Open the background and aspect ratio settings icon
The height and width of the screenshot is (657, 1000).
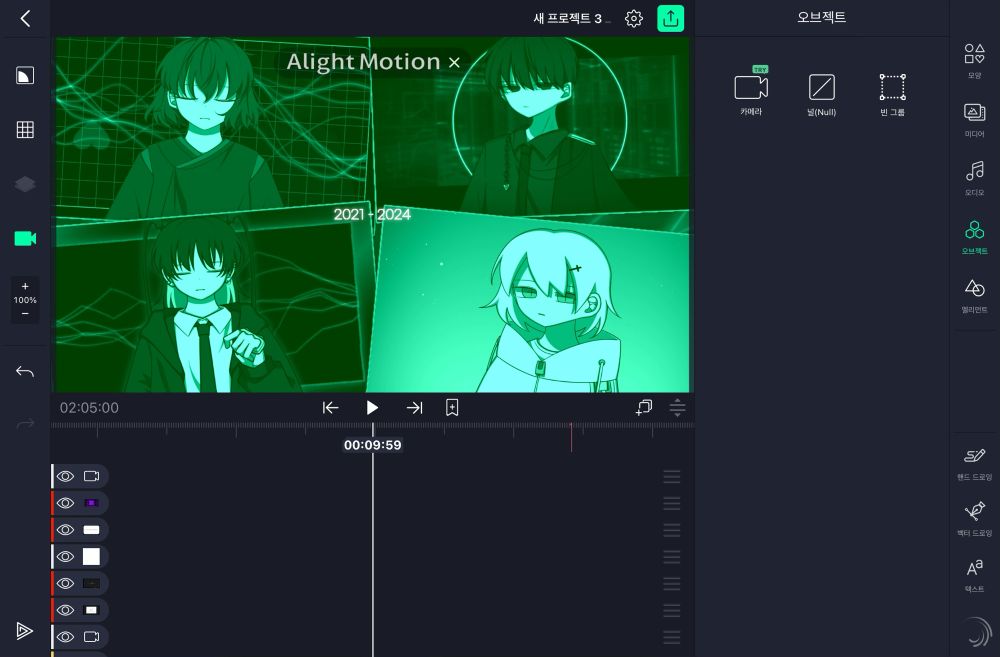coord(25,76)
